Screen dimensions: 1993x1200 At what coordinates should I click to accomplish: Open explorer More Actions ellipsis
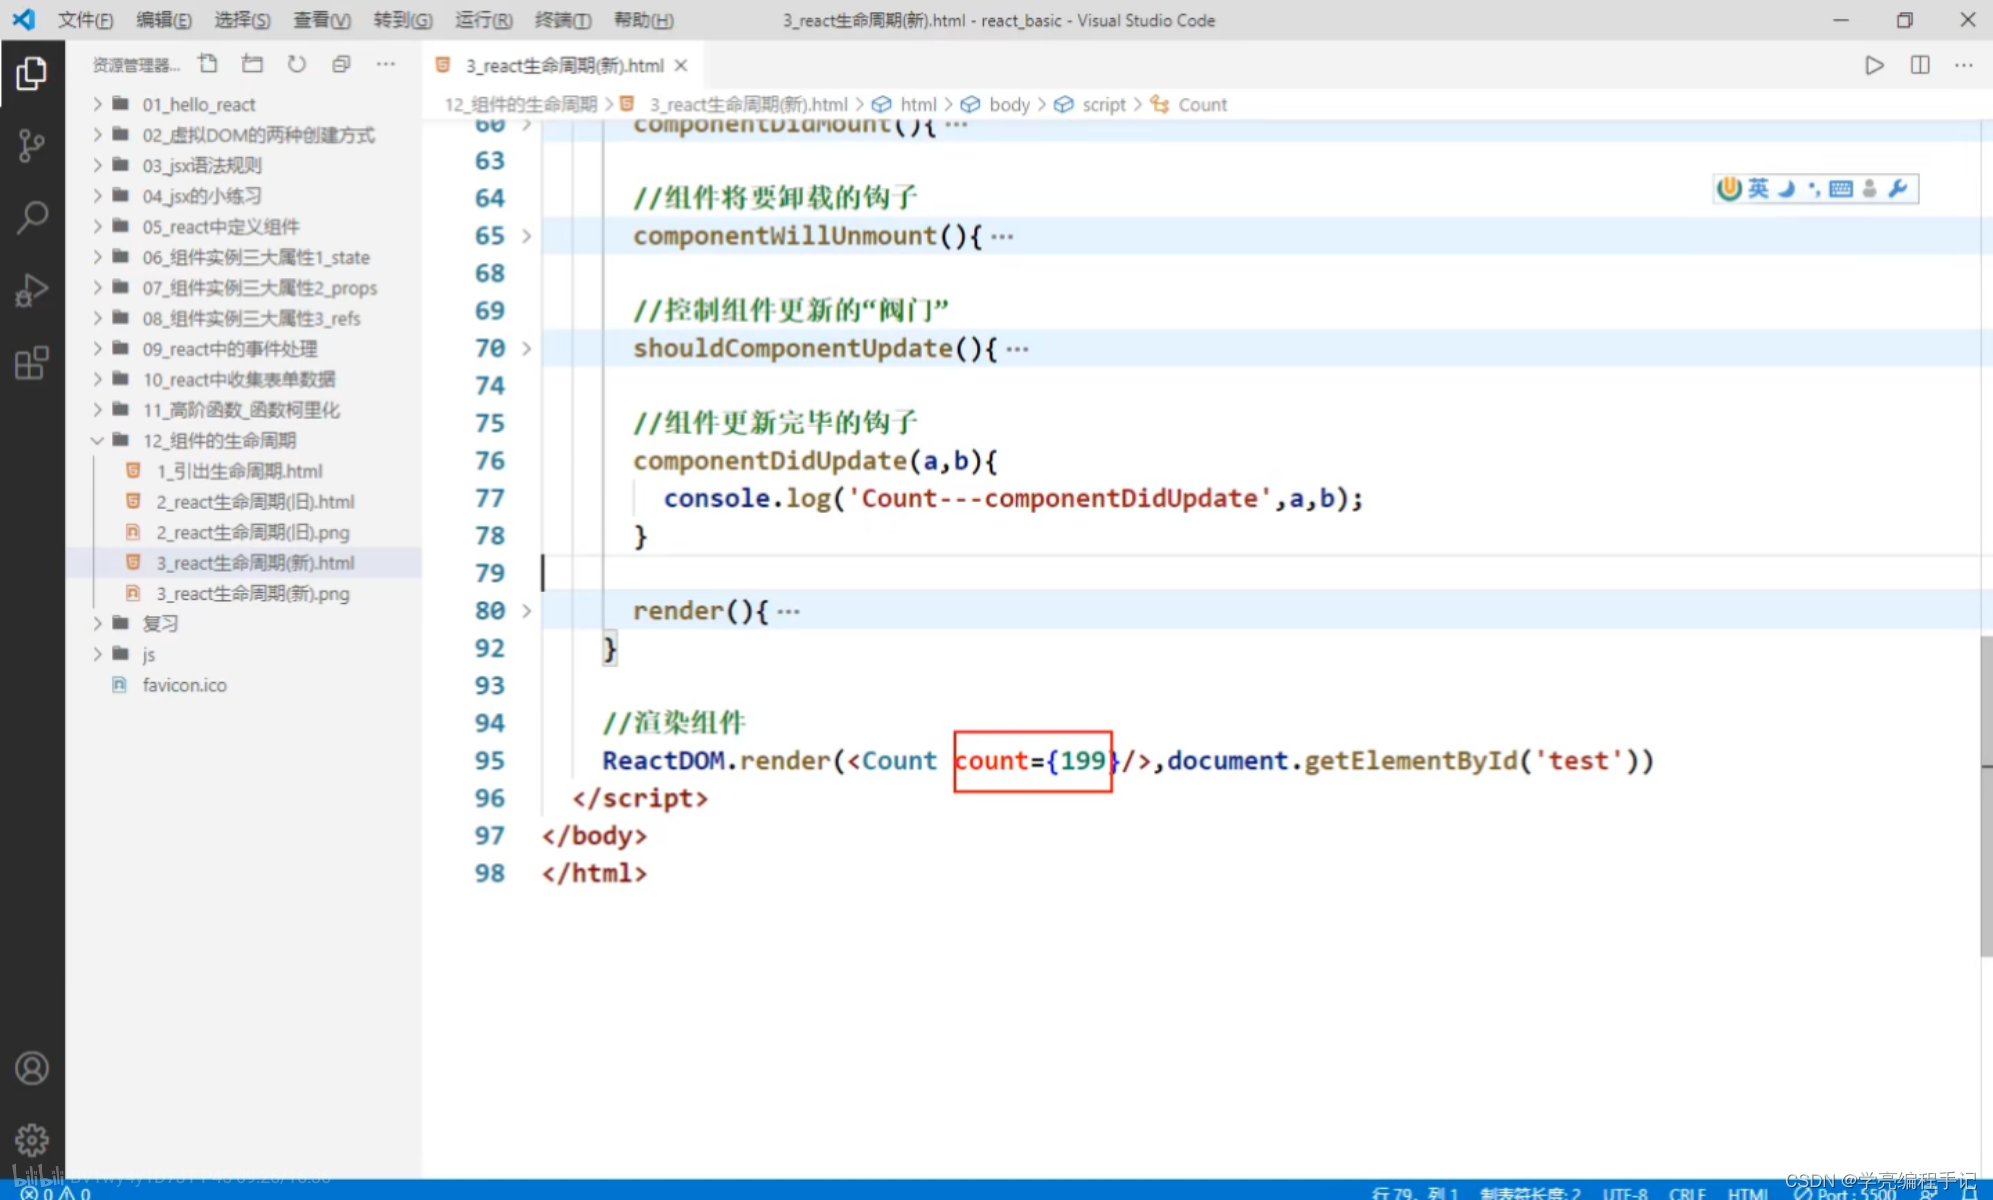point(386,64)
